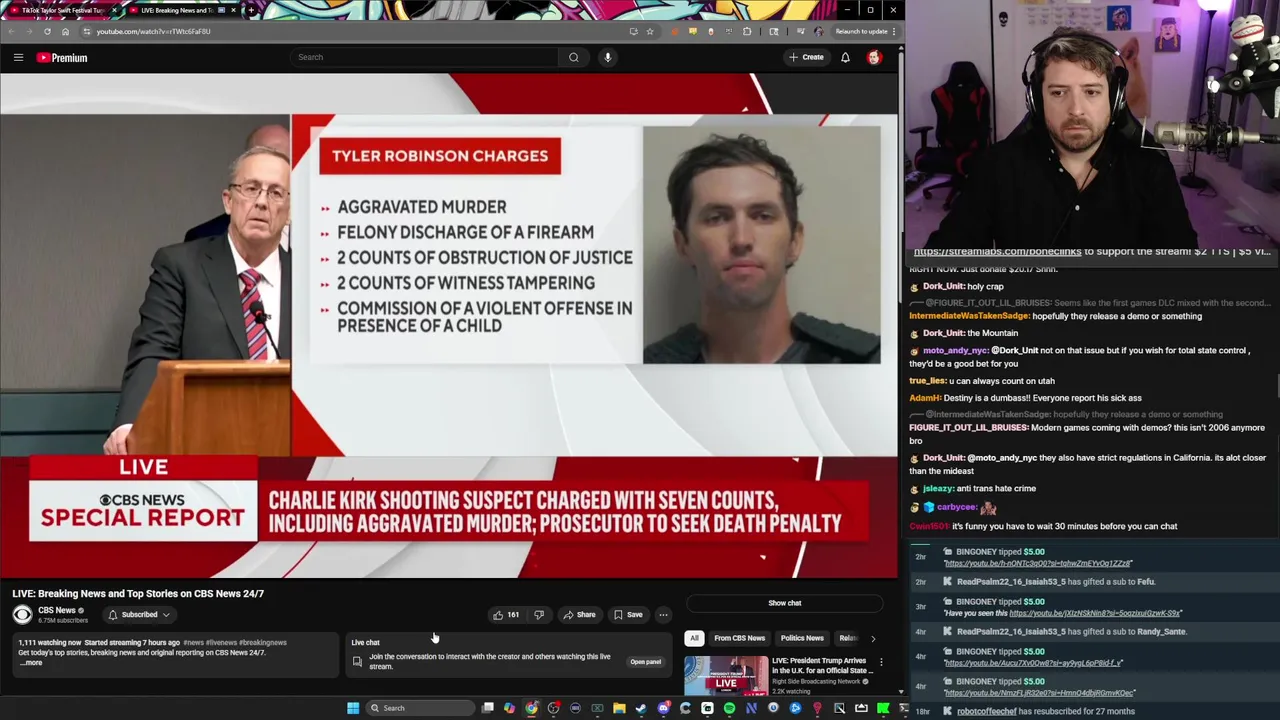The height and width of the screenshot is (720, 1280).
Task: Bookmark this page with the star icon
Action: (x=650, y=31)
